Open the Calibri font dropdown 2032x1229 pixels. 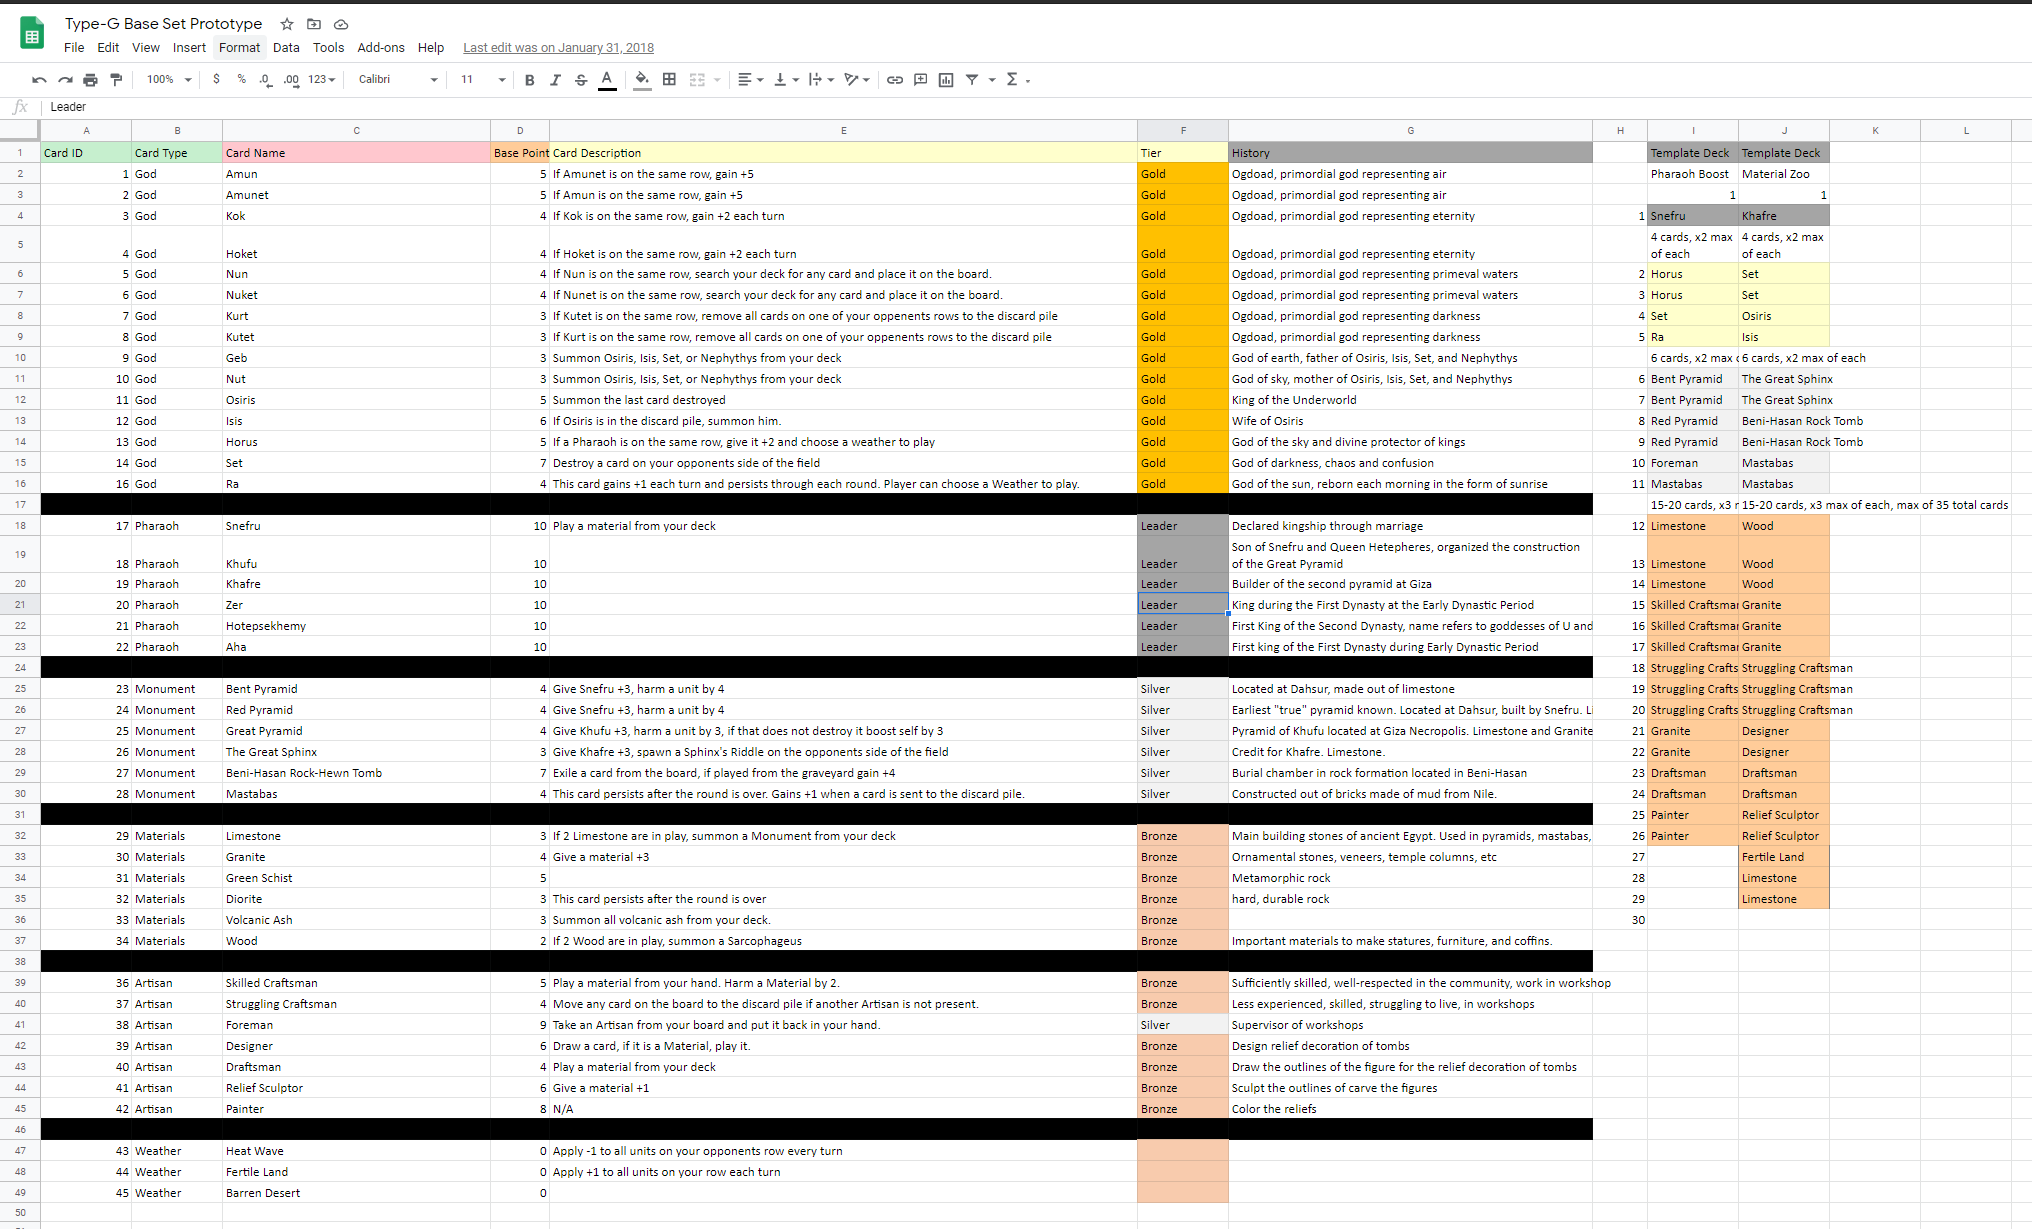coord(398,80)
